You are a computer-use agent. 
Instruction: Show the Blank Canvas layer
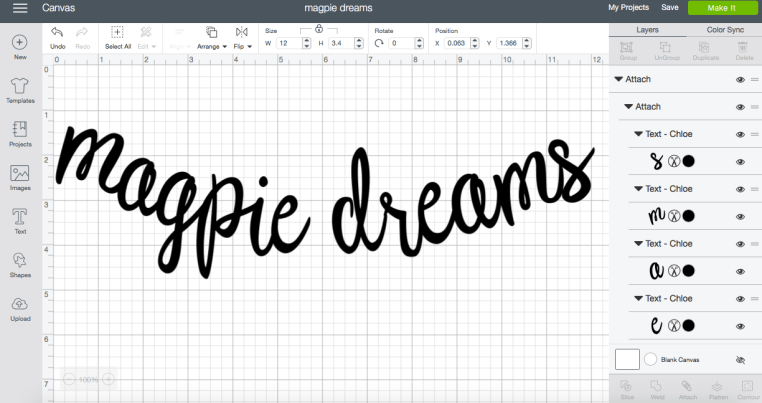740,360
